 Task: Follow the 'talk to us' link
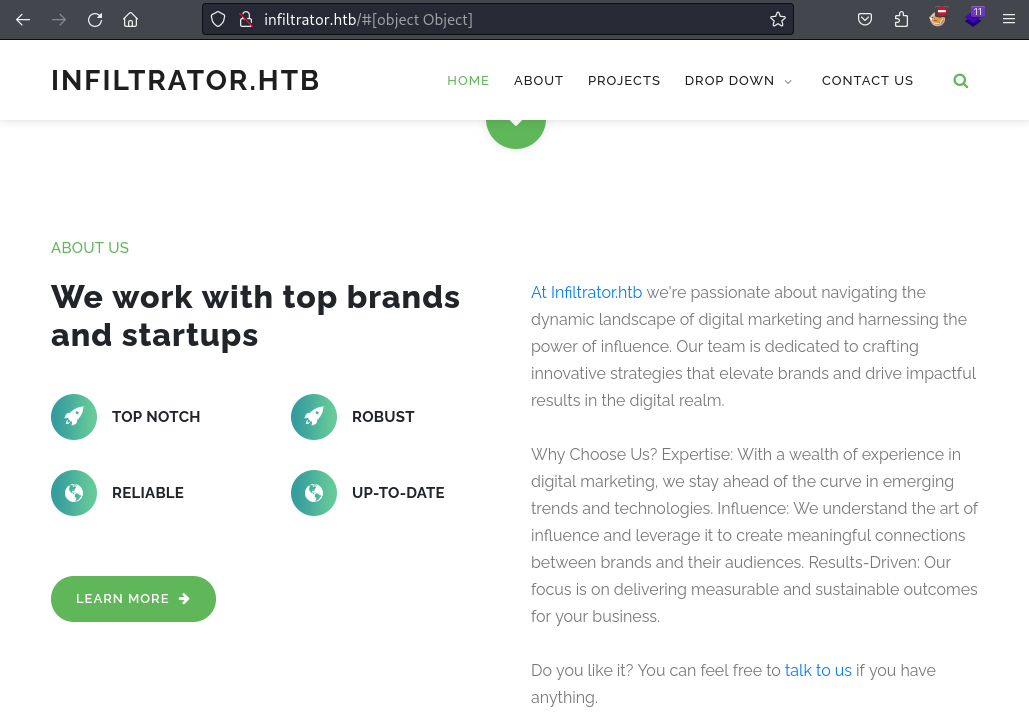pos(818,670)
